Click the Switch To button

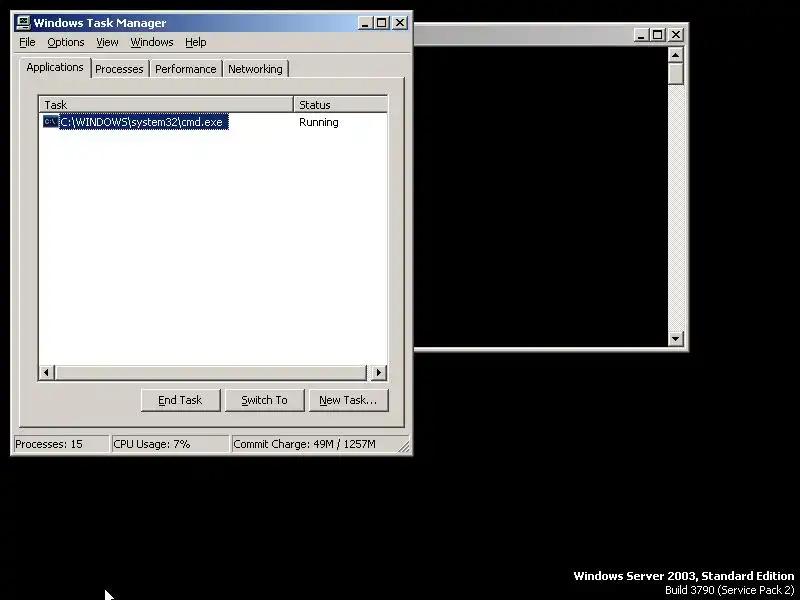[x=264, y=400]
